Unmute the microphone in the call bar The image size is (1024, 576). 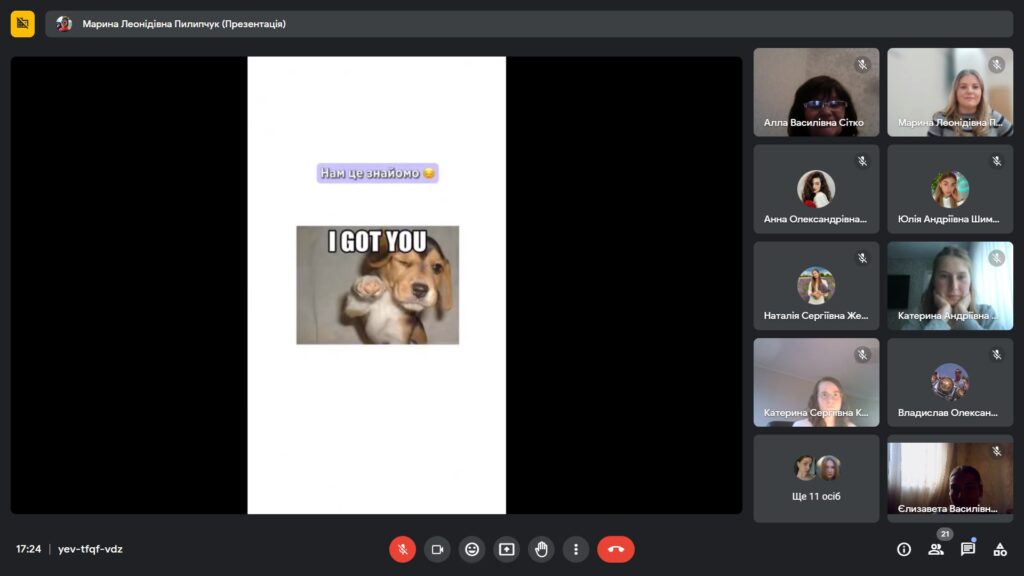click(x=402, y=549)
